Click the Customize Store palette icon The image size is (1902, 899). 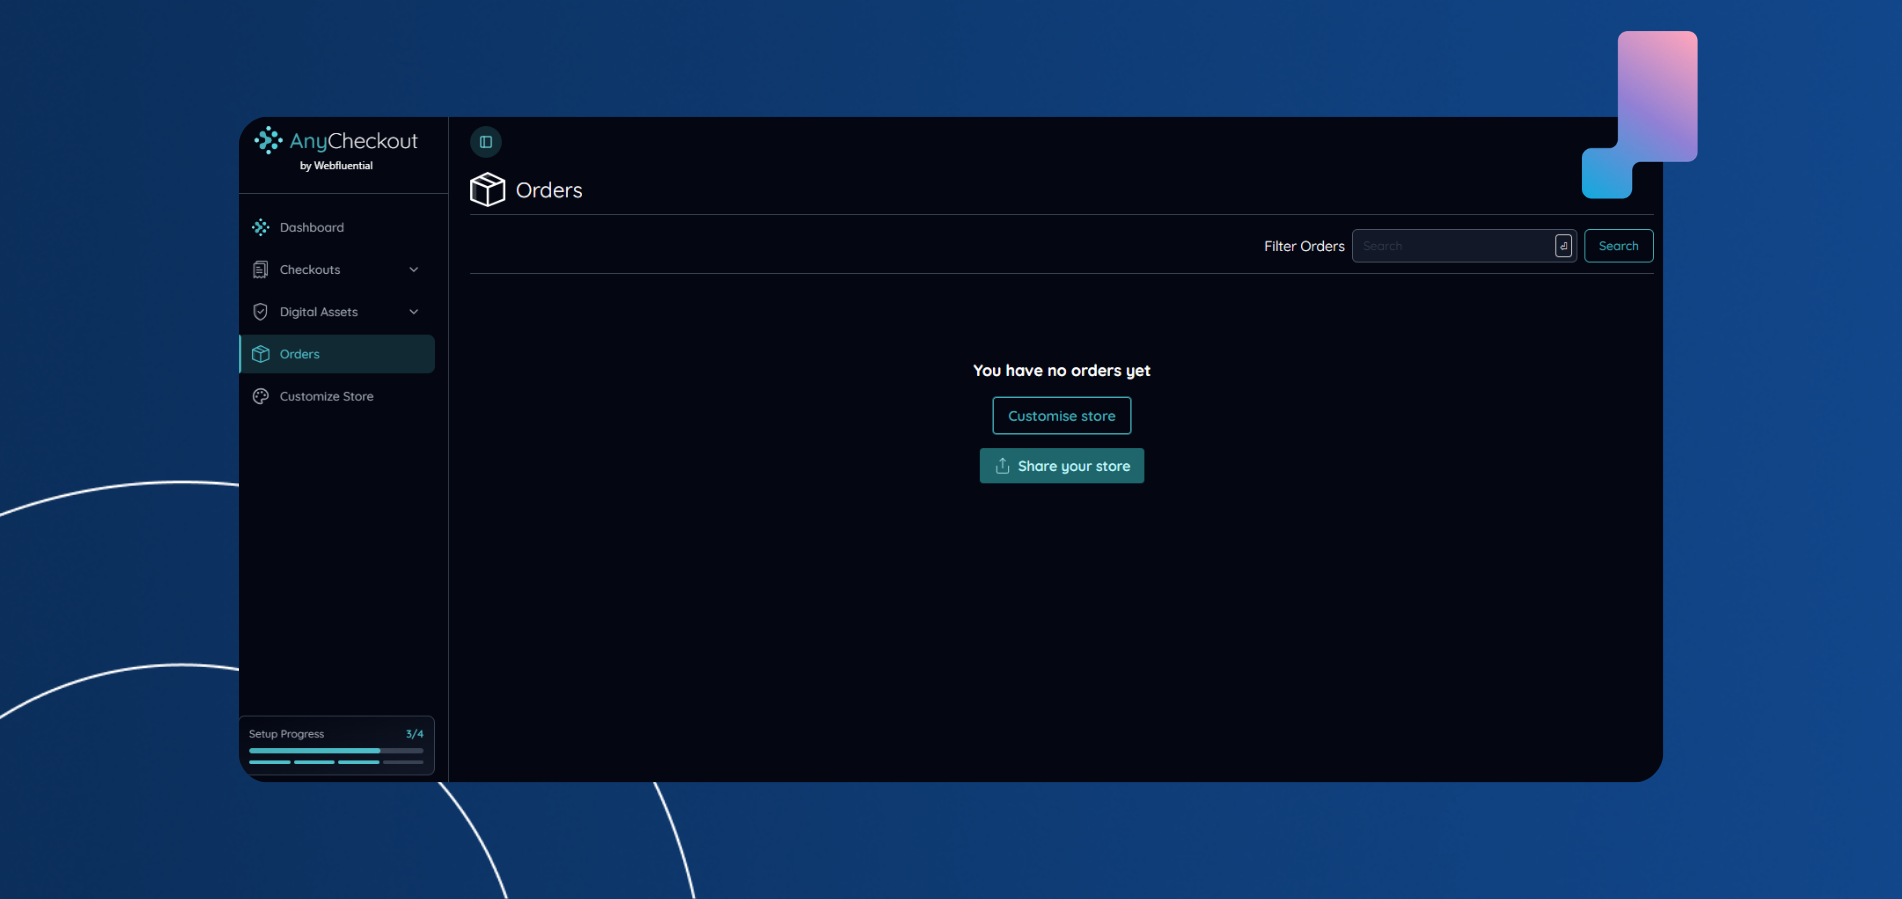pos(261,397)
